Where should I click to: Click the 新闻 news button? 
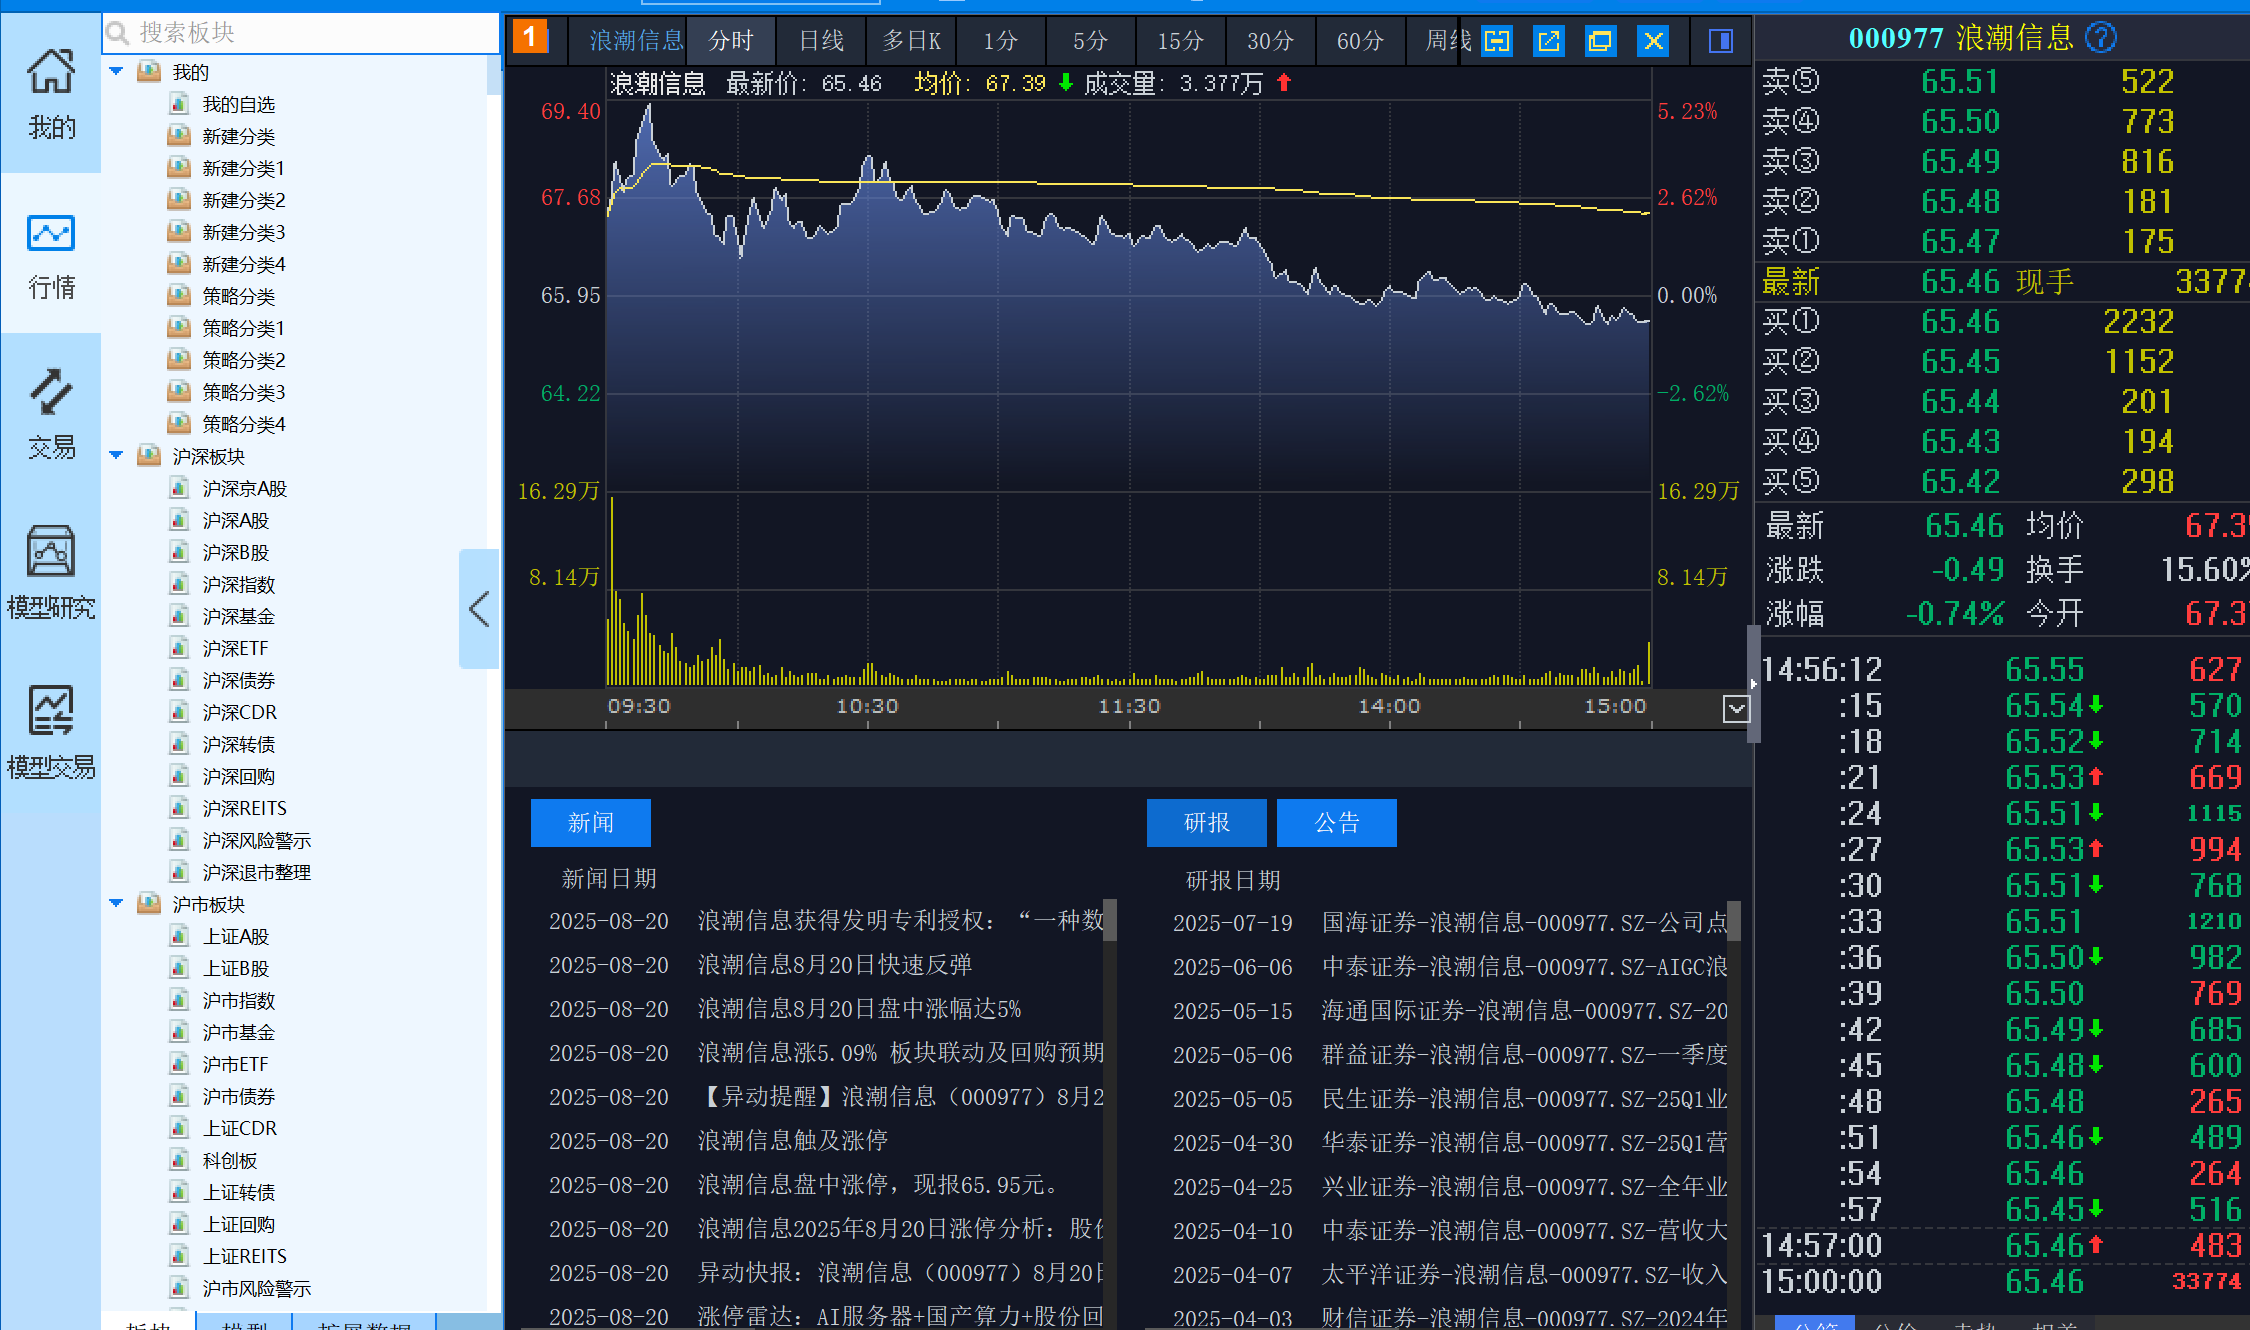point(591,823)
